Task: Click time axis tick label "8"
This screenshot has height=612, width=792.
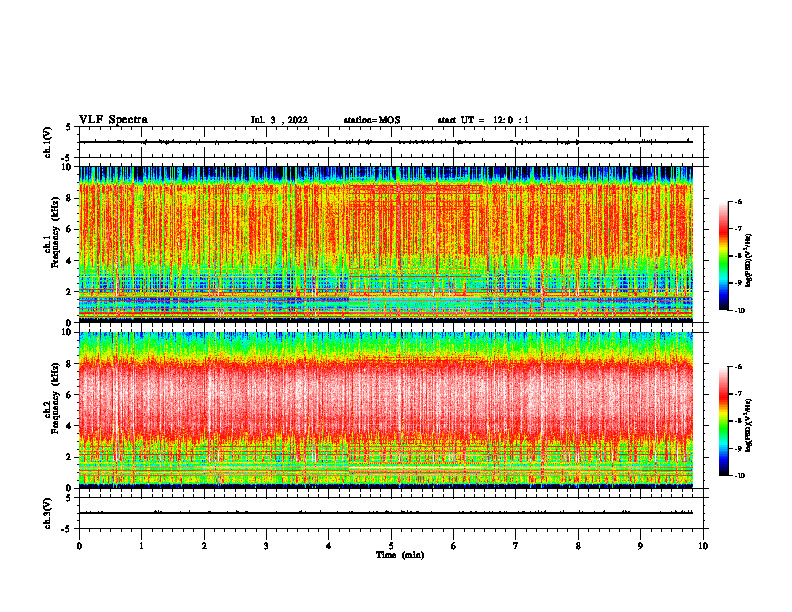Action: [578, 546]
